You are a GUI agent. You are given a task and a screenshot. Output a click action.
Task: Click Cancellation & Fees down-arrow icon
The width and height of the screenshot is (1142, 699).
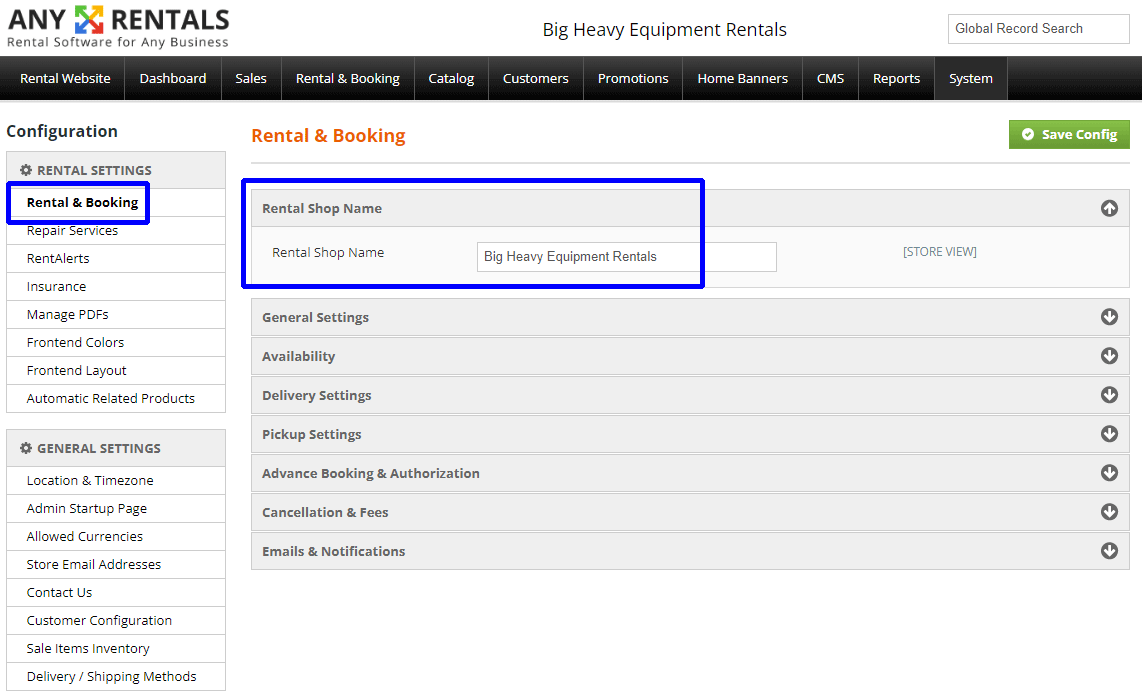(x=1109, y=512)
